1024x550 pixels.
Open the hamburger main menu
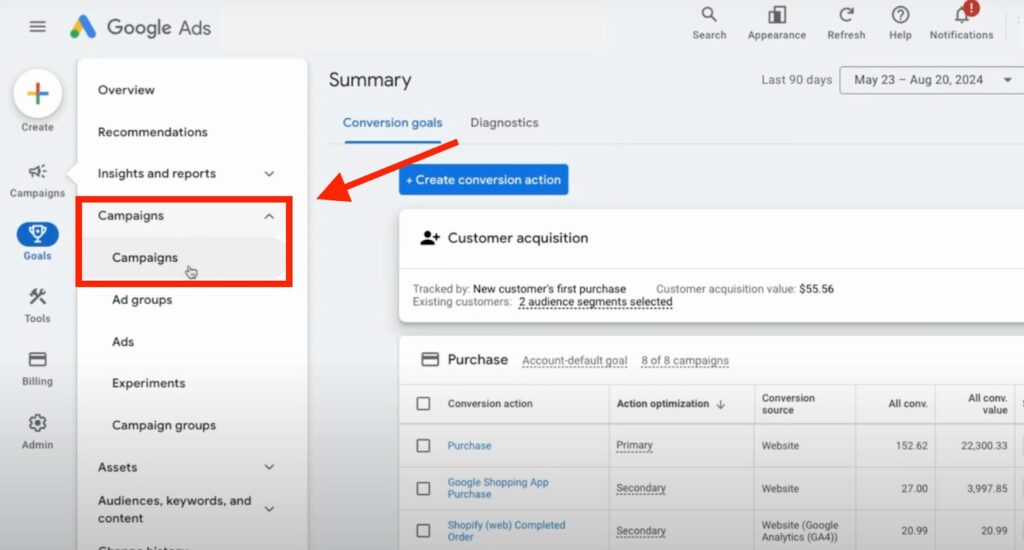click(x=37, y=27)
